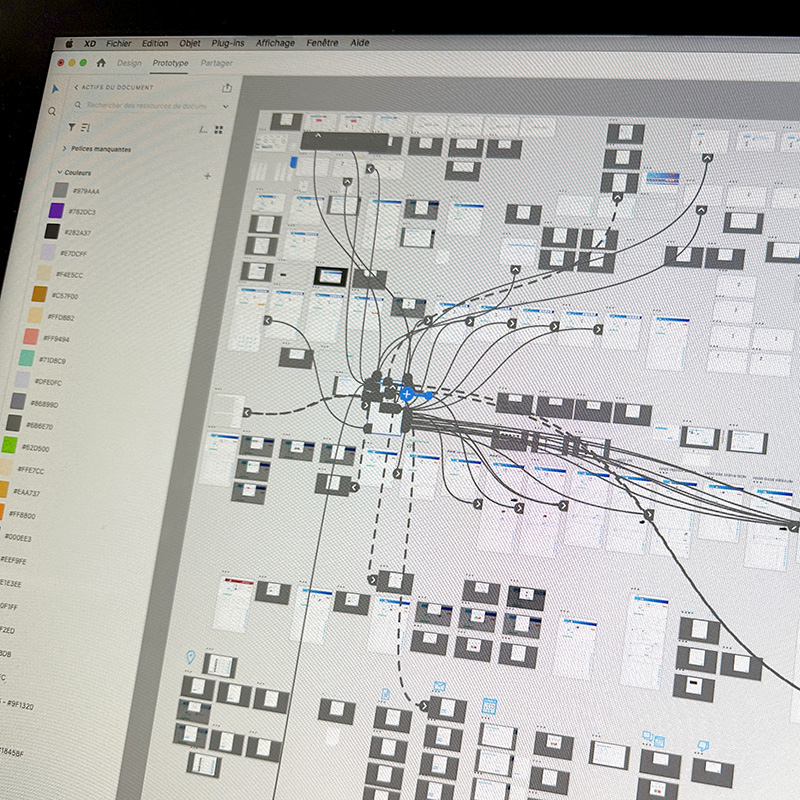Click the sort order icon beside filter

pyautogui.click(x=85, y=128)
